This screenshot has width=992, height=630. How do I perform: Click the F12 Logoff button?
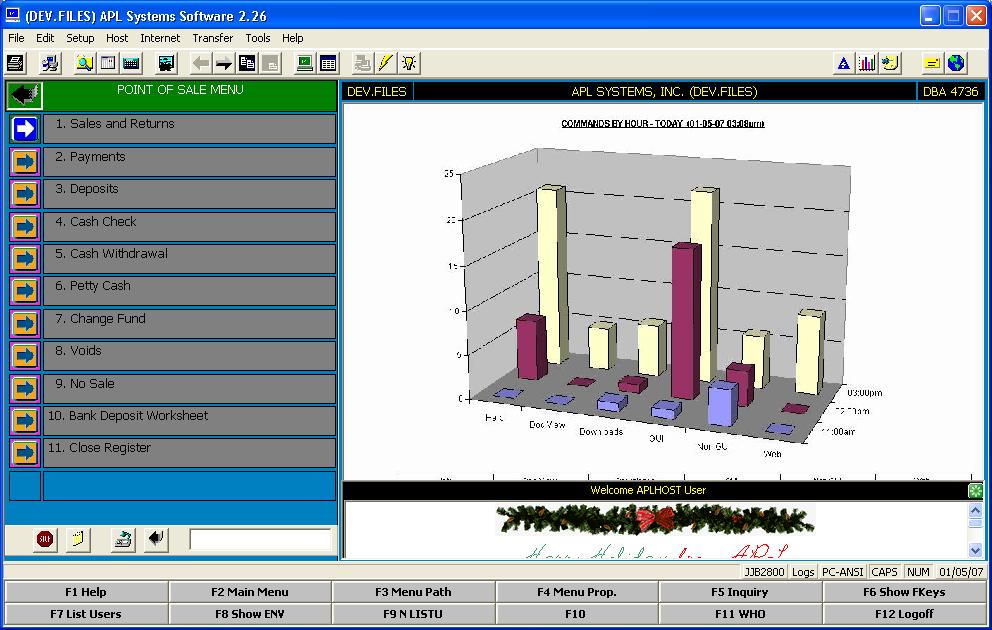click(904, 614)
